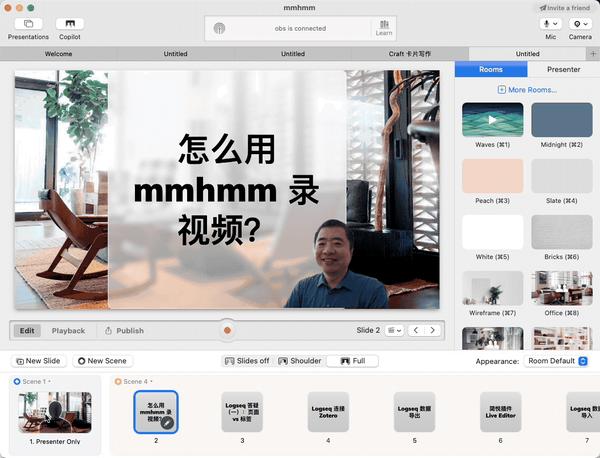Select the Presenter Only slide thumbnail
Viewport: 600px width, 458px height.
tap(55, 412)
